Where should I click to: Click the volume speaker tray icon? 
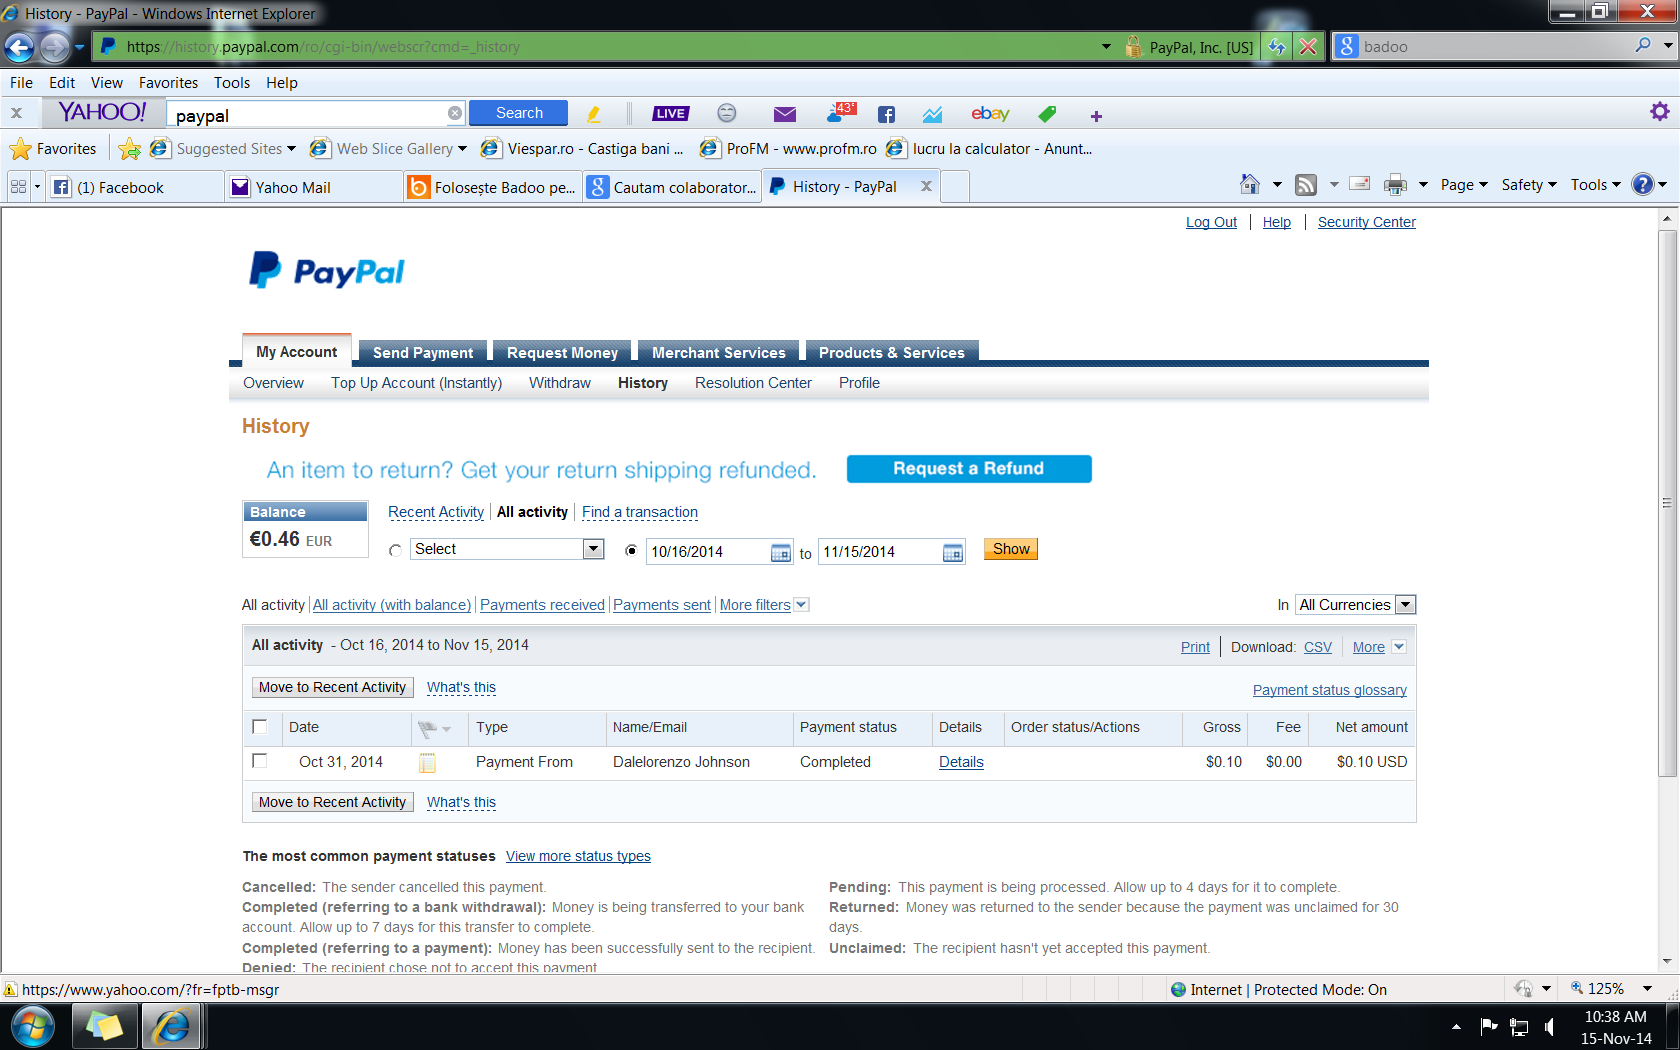click(1549, 1027)
